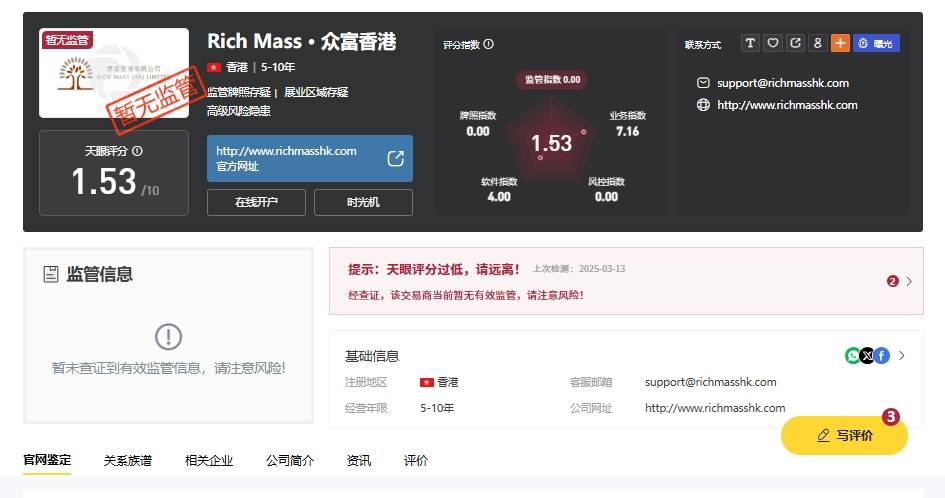Click support email link in 联系方式 header
945x498 pixels.
tap(783, 83)
